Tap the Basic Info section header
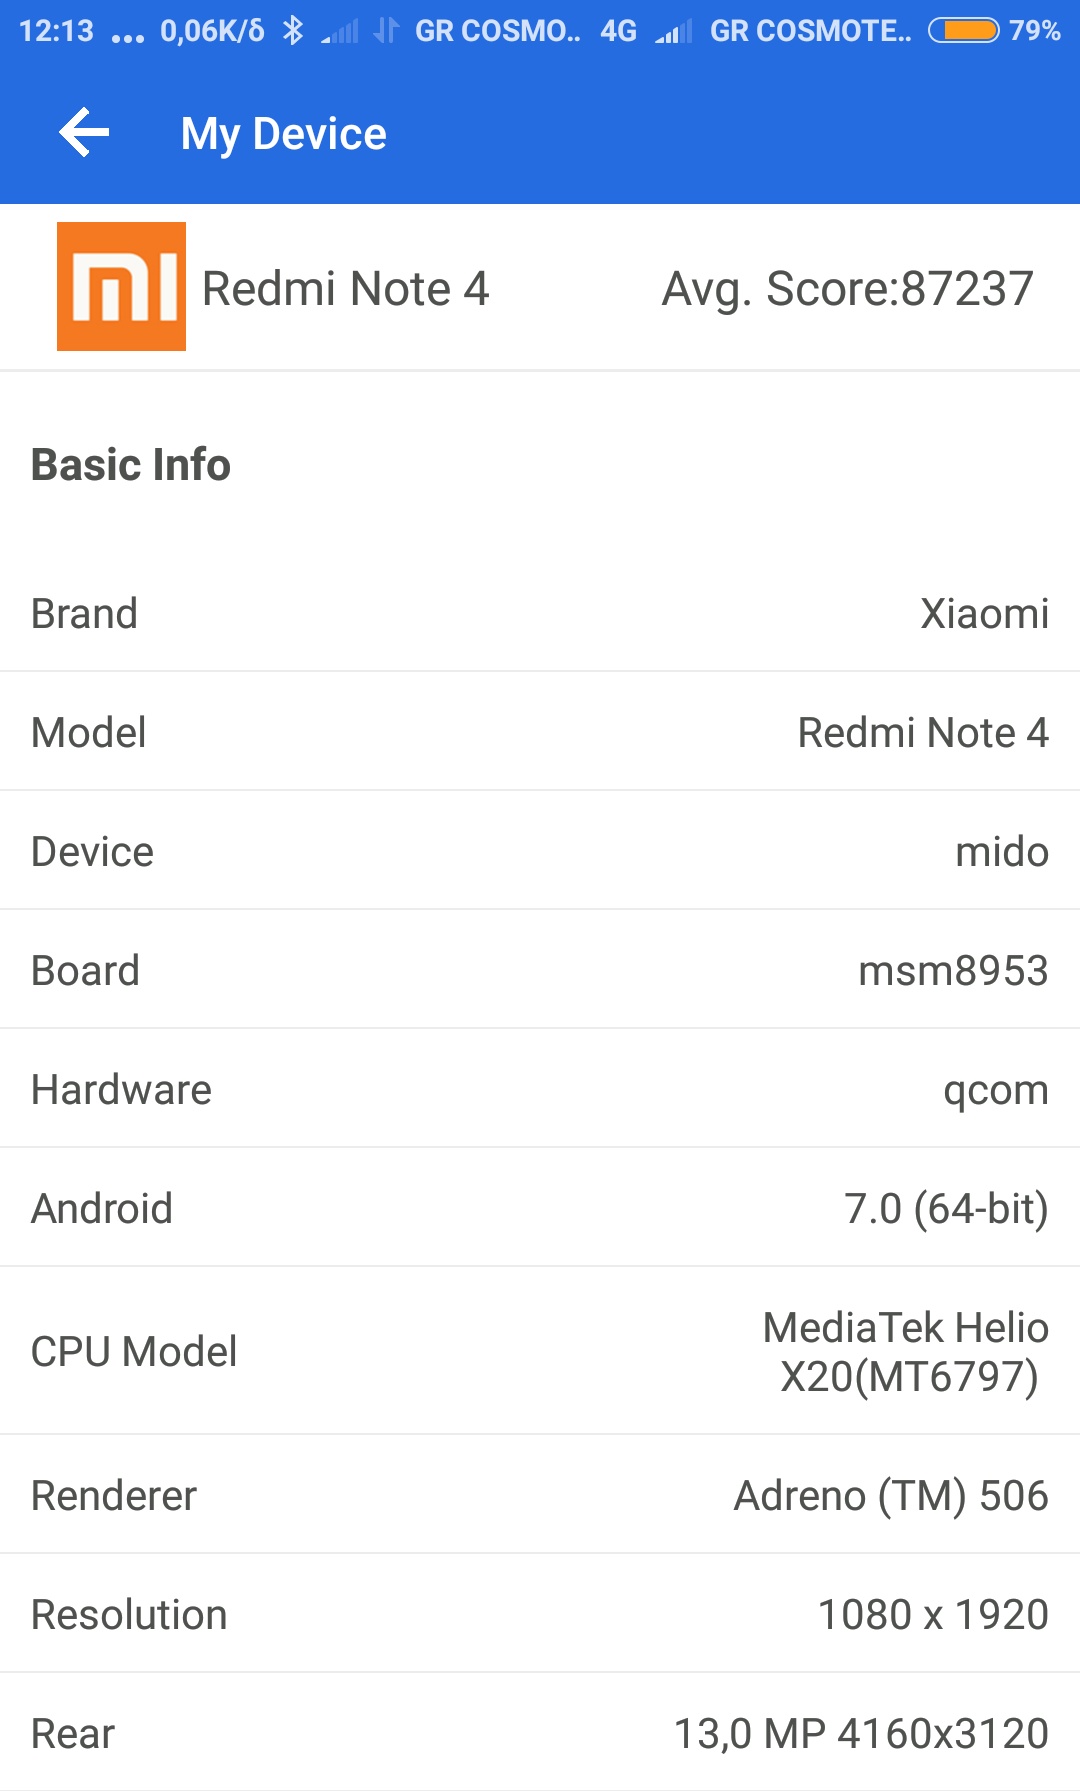Screen dimensions: 1080x1791 pyautogui.click(x=131, y=464)
